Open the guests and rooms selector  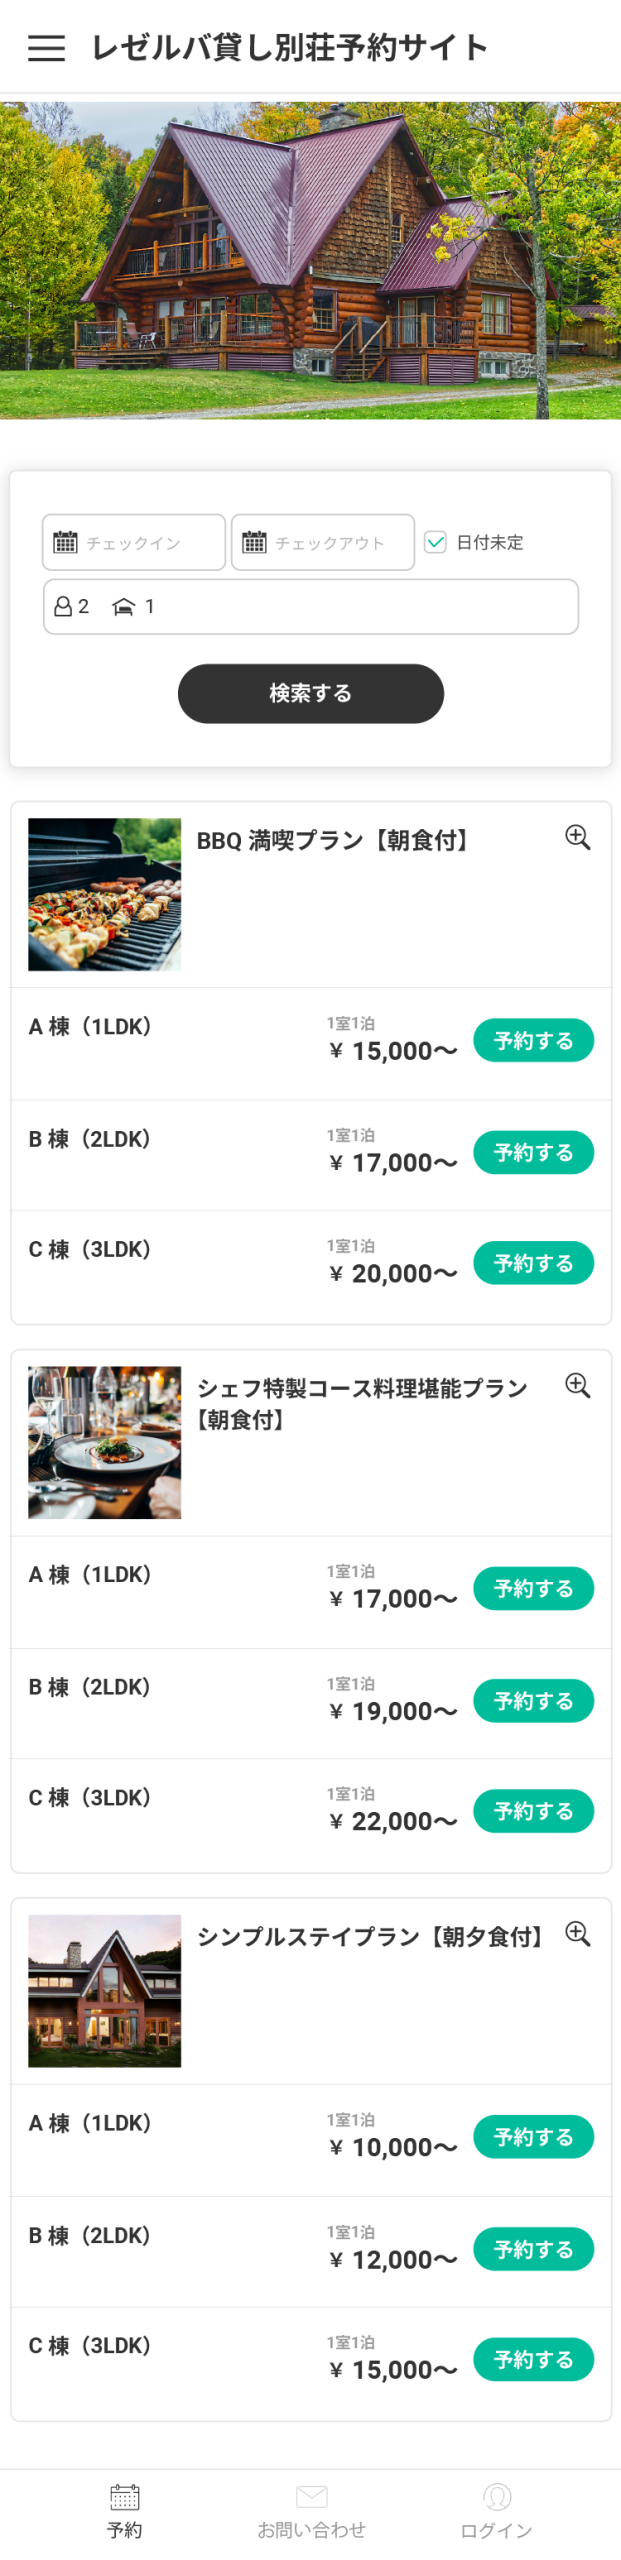point(310,606)
